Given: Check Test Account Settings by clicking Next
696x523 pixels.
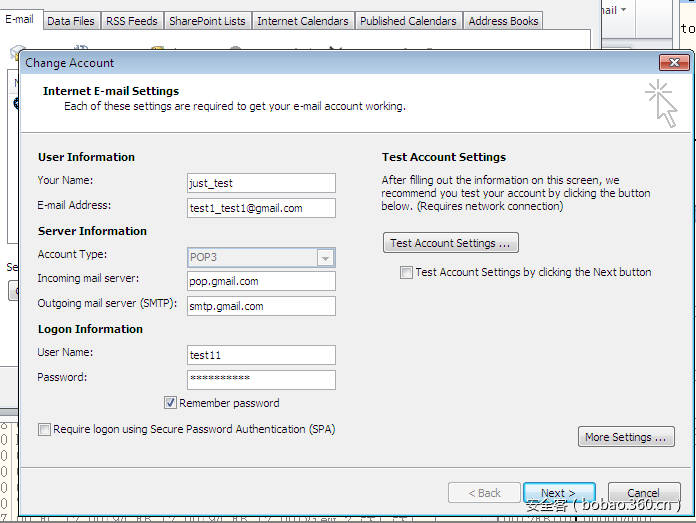Looking at the screenshot, I should coord(406,272).
